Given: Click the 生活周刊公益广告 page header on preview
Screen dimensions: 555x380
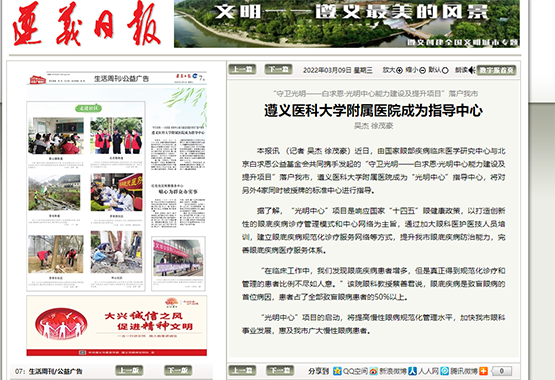Looking at the screenshot, I should [x=121, y=79].
